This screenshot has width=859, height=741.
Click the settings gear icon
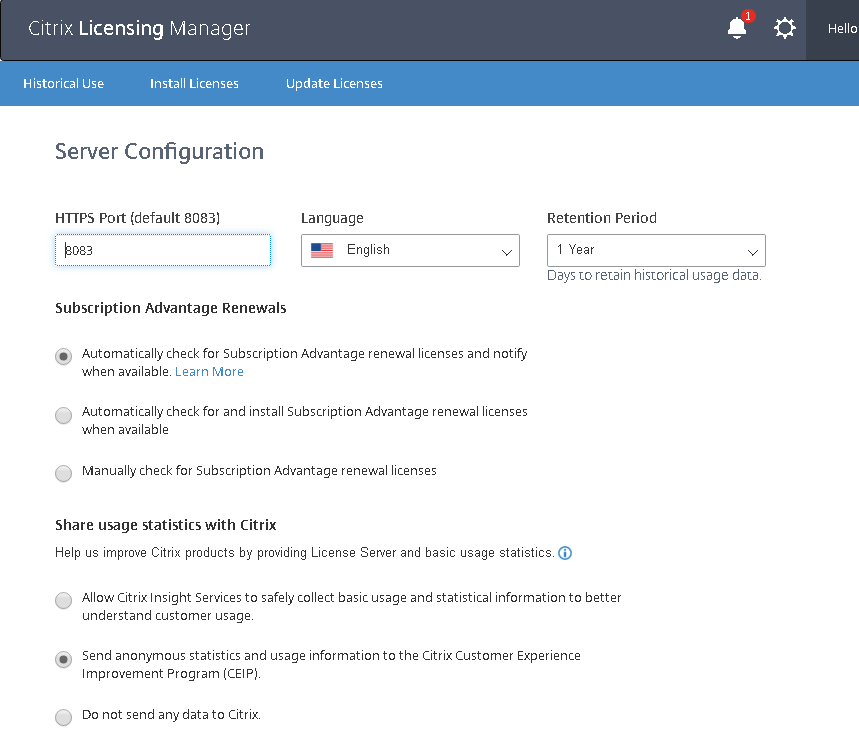tap(785, 29)
